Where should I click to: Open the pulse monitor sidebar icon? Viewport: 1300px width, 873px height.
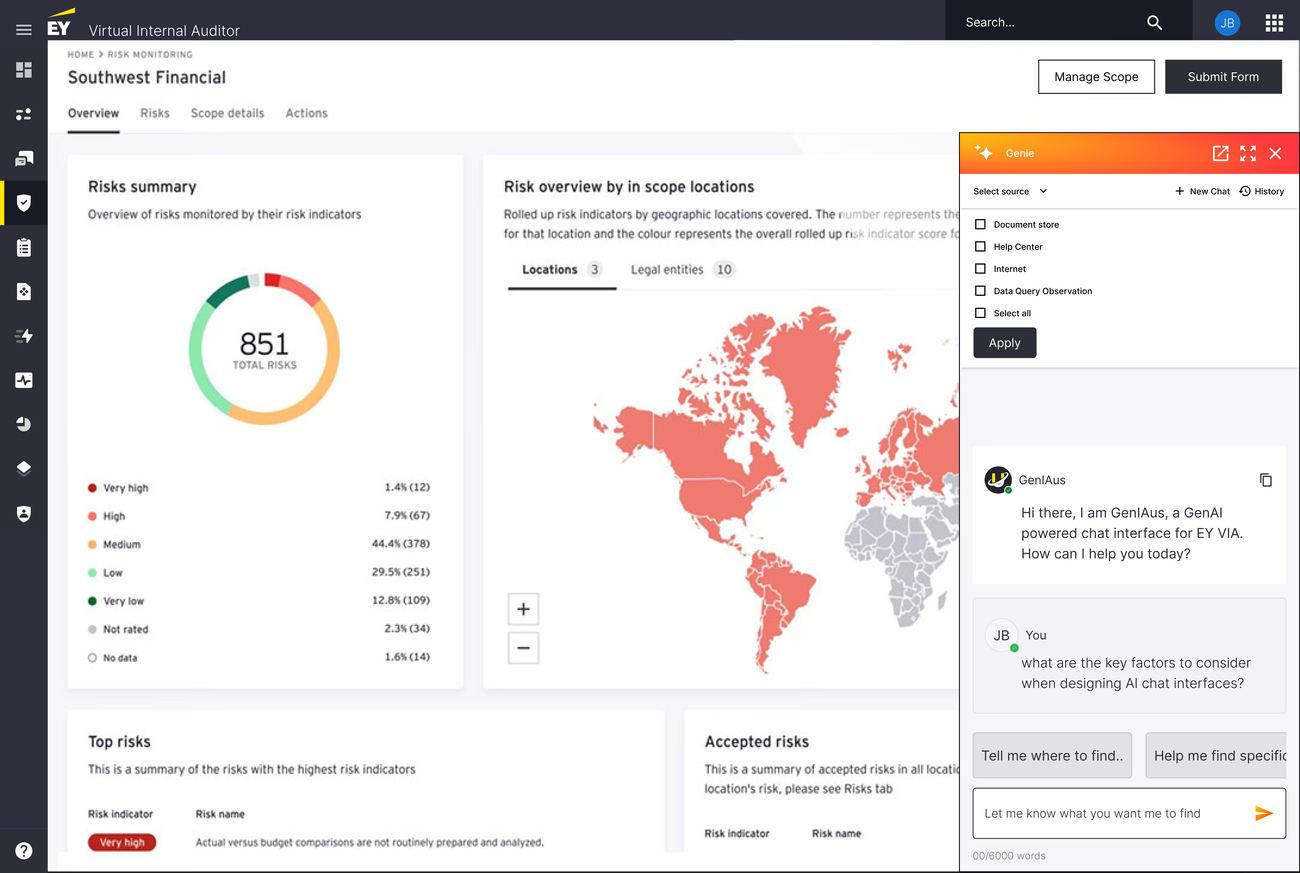point(24,380)
